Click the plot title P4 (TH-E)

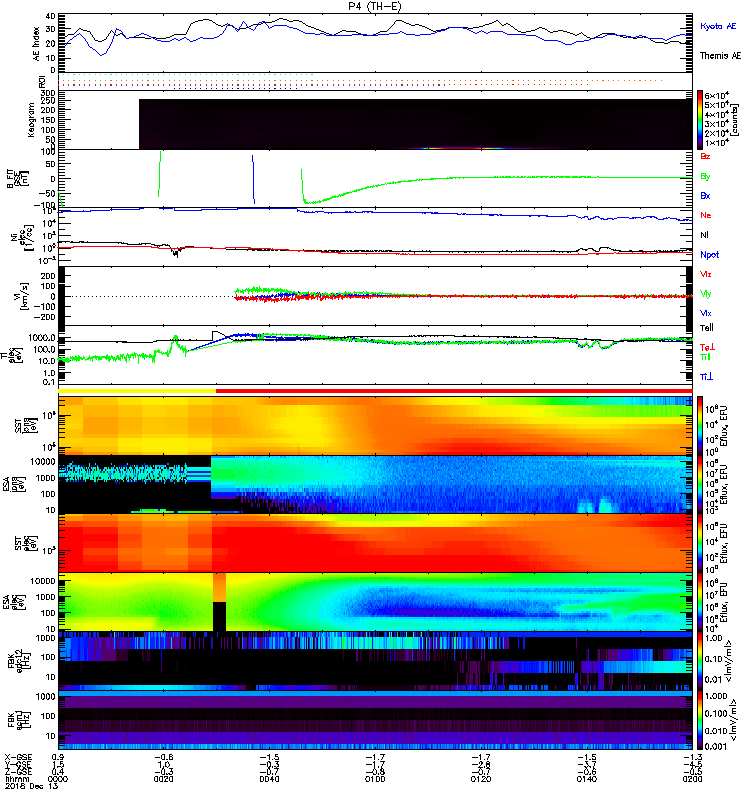[x=374, y=6]
